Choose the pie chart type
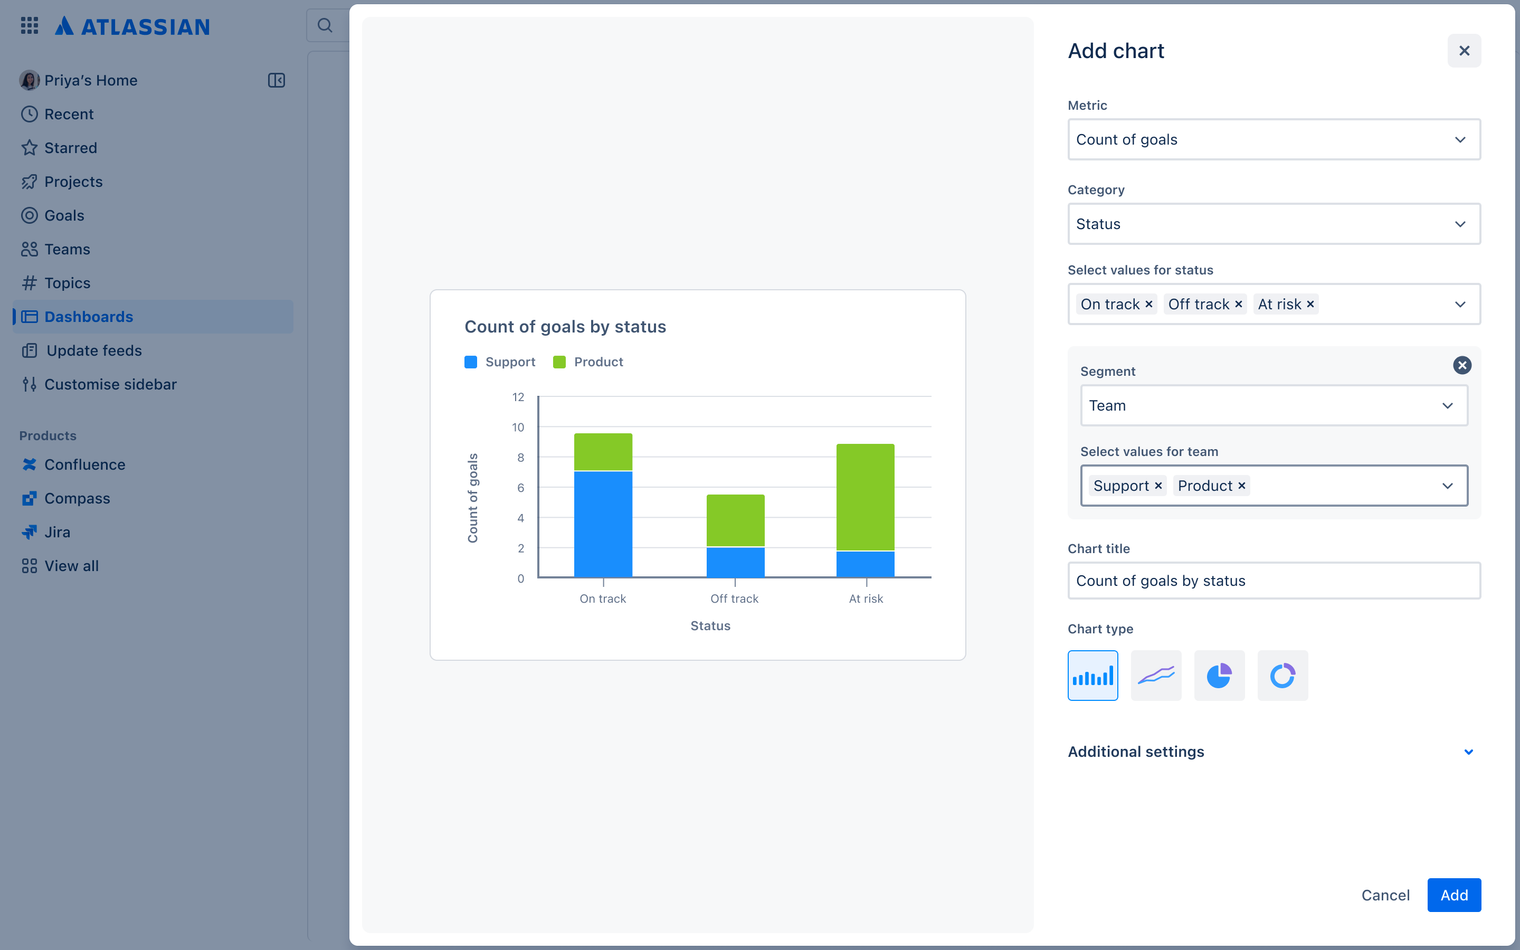This screenshot has width=1520, height=950. click(x=1219, y=675)
